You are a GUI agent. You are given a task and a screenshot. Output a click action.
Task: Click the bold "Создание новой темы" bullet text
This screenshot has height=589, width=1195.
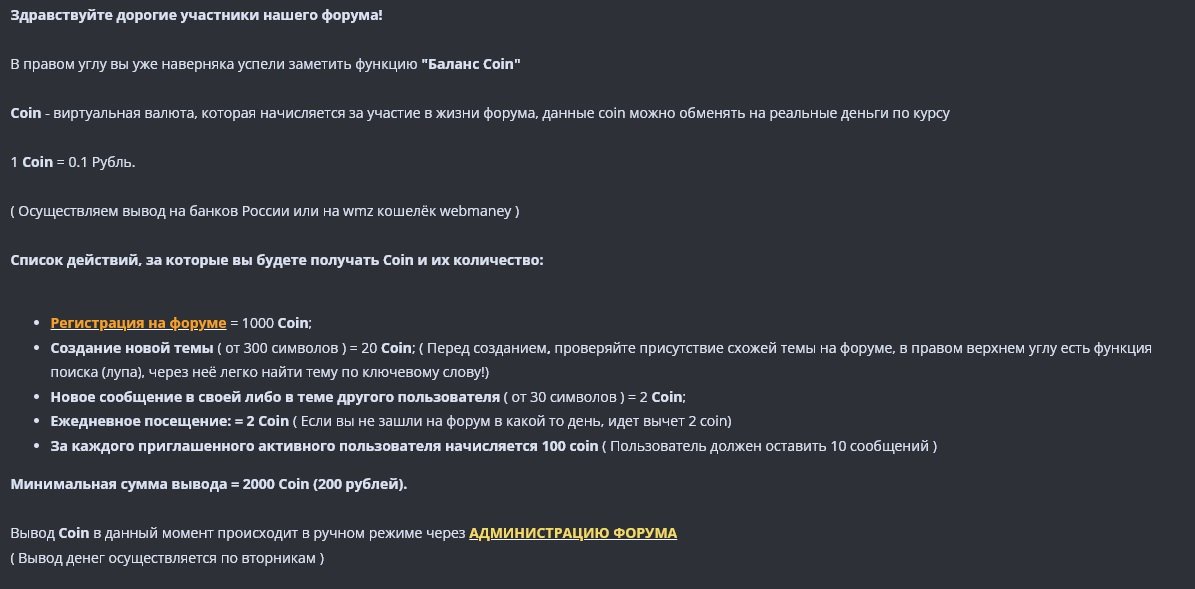click(131, 348)
